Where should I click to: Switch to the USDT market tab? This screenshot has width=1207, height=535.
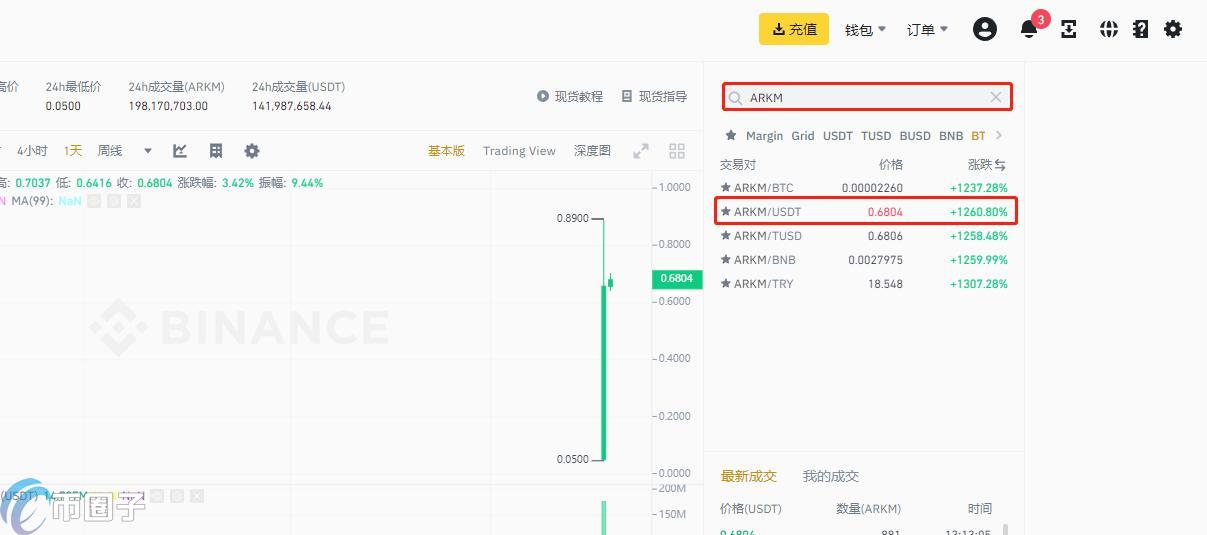click(x=838, y=136)
